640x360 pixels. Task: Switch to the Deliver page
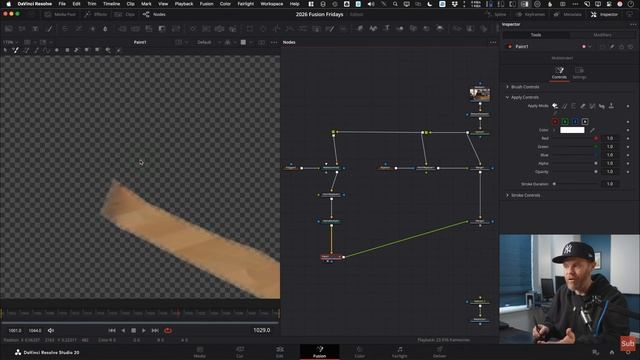pyautogui.click(x=440, y=352)
